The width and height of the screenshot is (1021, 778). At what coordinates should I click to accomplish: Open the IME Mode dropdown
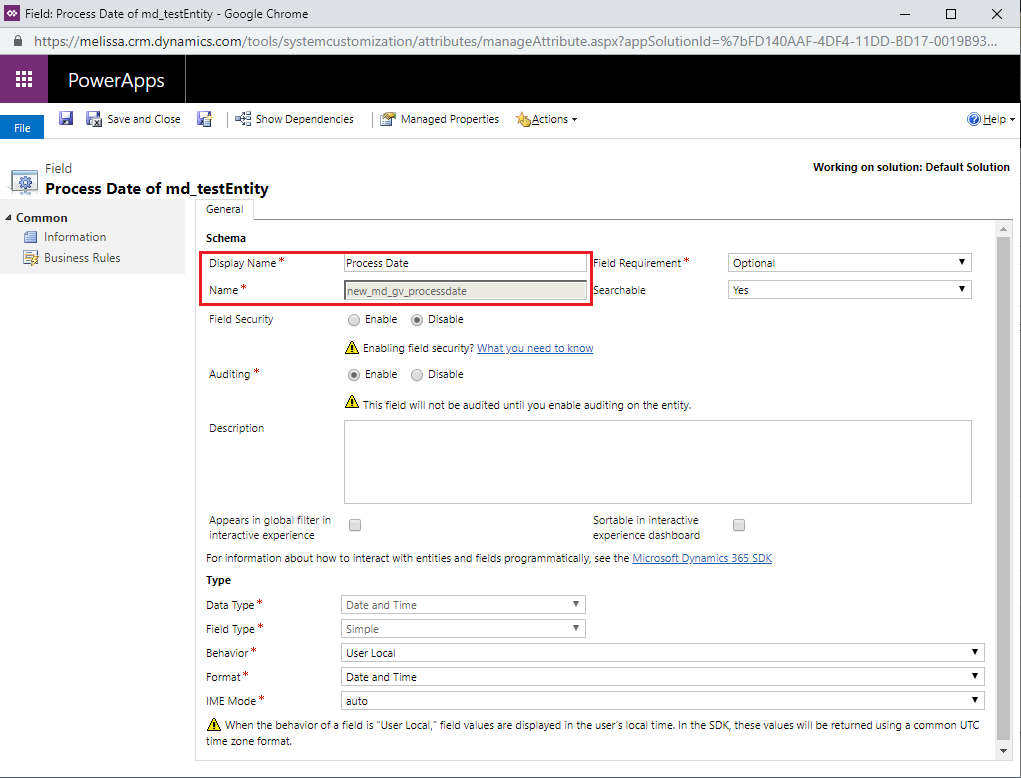[662, 701]
